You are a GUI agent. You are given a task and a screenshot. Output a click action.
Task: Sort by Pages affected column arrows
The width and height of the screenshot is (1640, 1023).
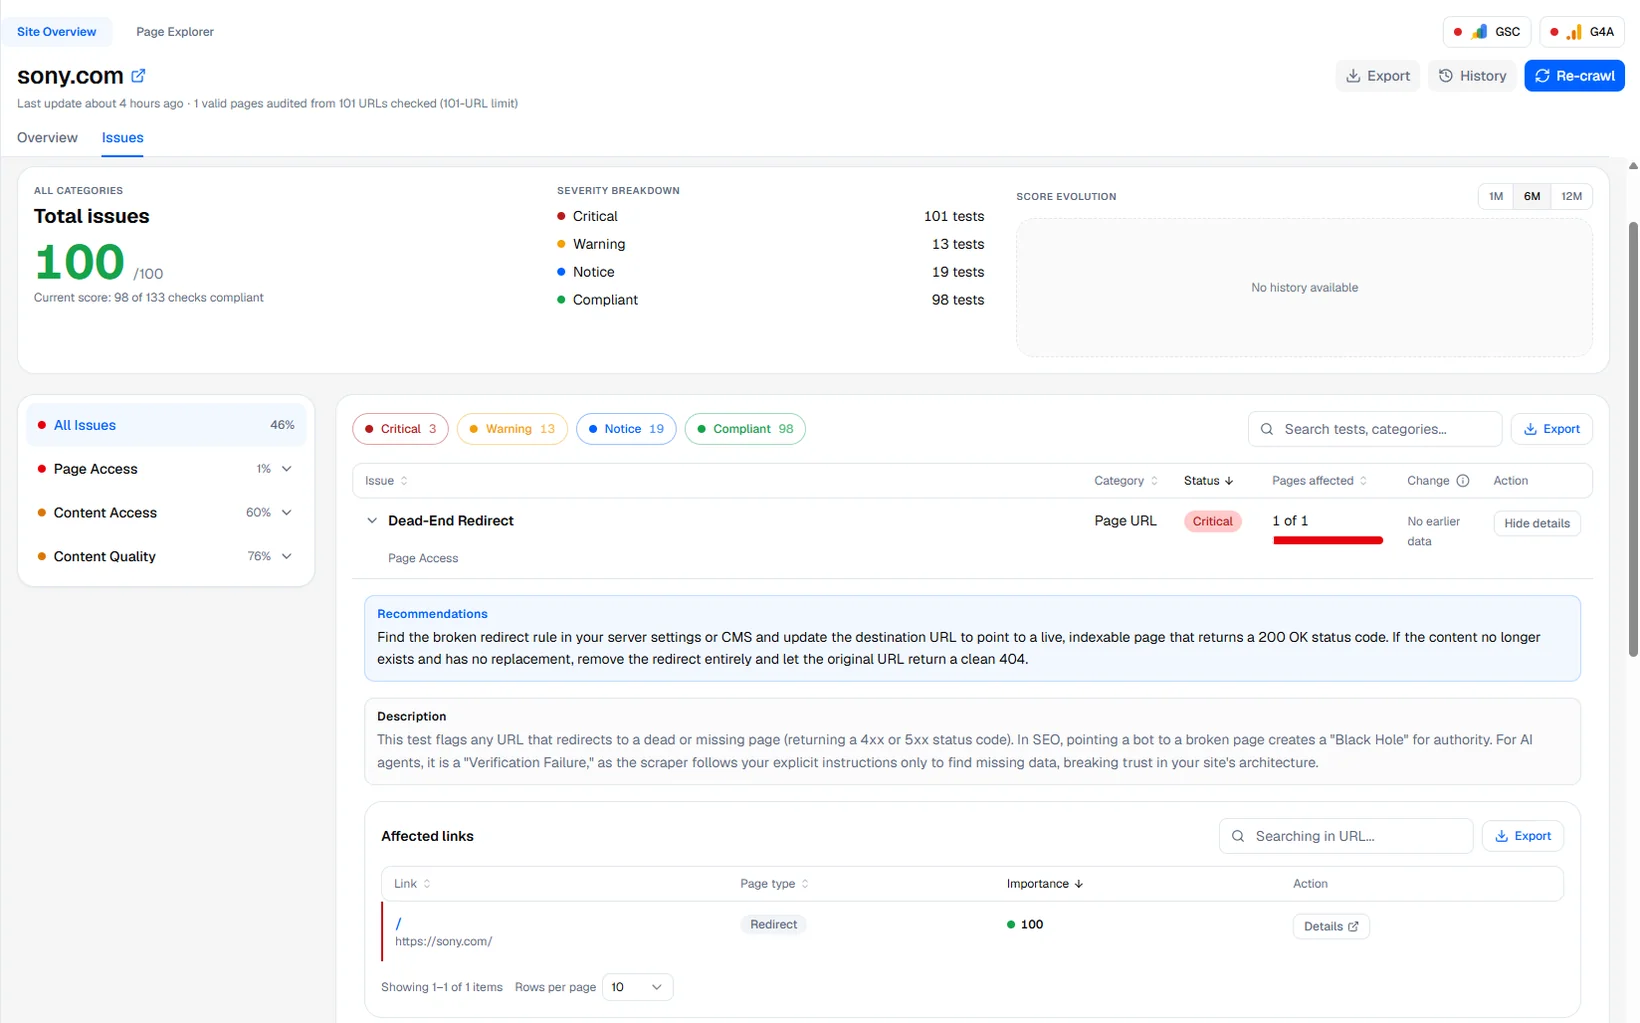point(1363,481)
